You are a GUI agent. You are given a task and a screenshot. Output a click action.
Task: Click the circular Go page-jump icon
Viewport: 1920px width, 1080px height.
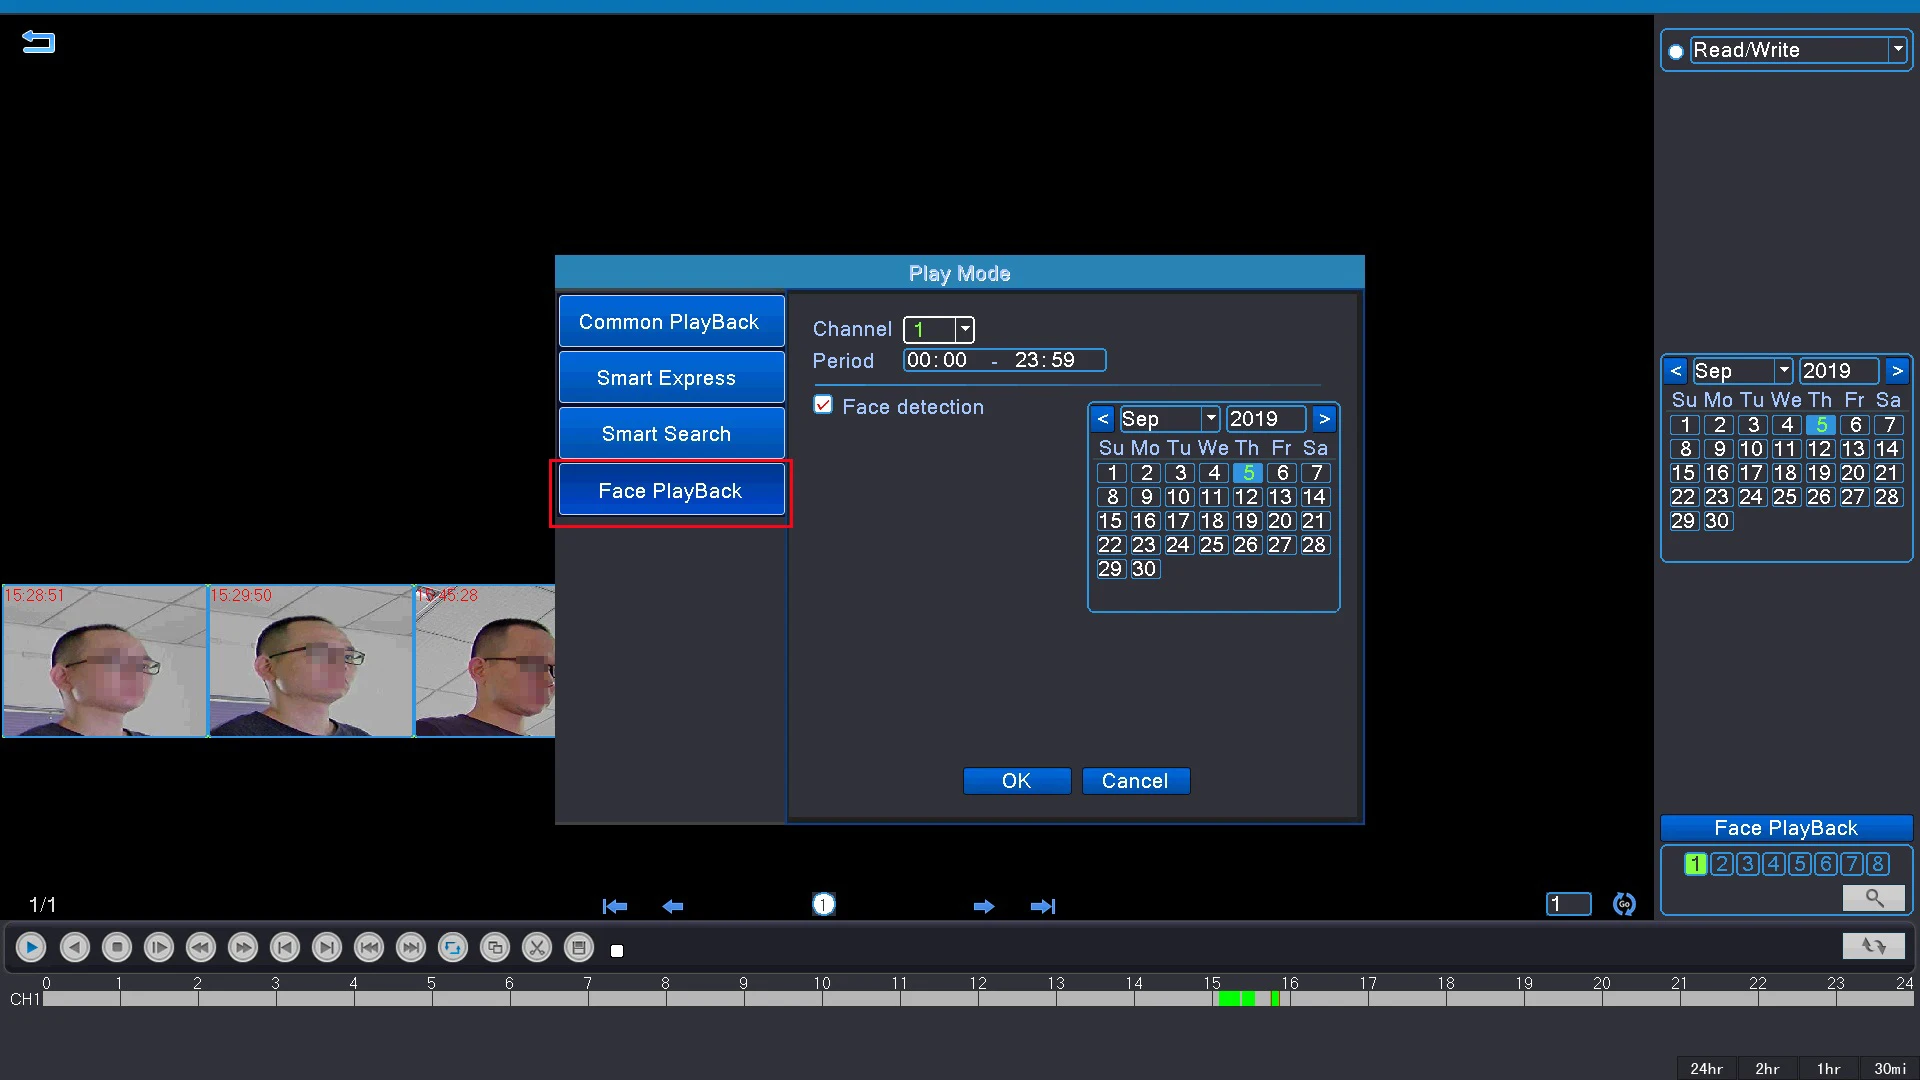tap(1624, 904)
